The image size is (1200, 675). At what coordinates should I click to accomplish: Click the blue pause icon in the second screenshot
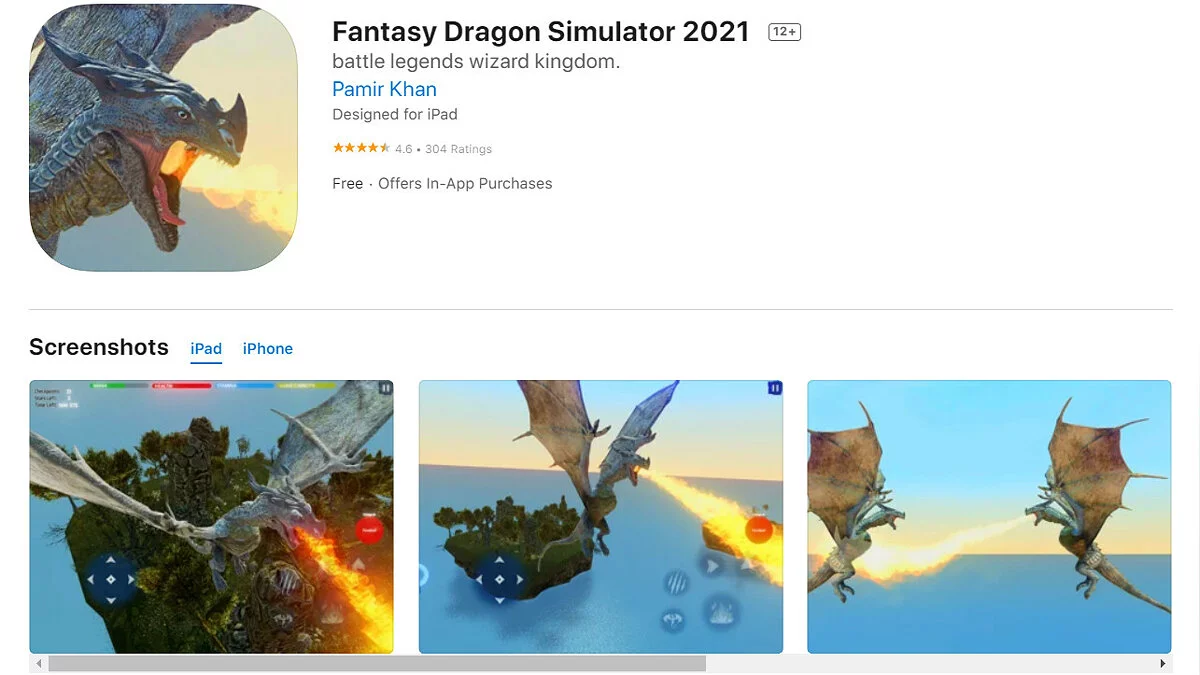[774, 388]
